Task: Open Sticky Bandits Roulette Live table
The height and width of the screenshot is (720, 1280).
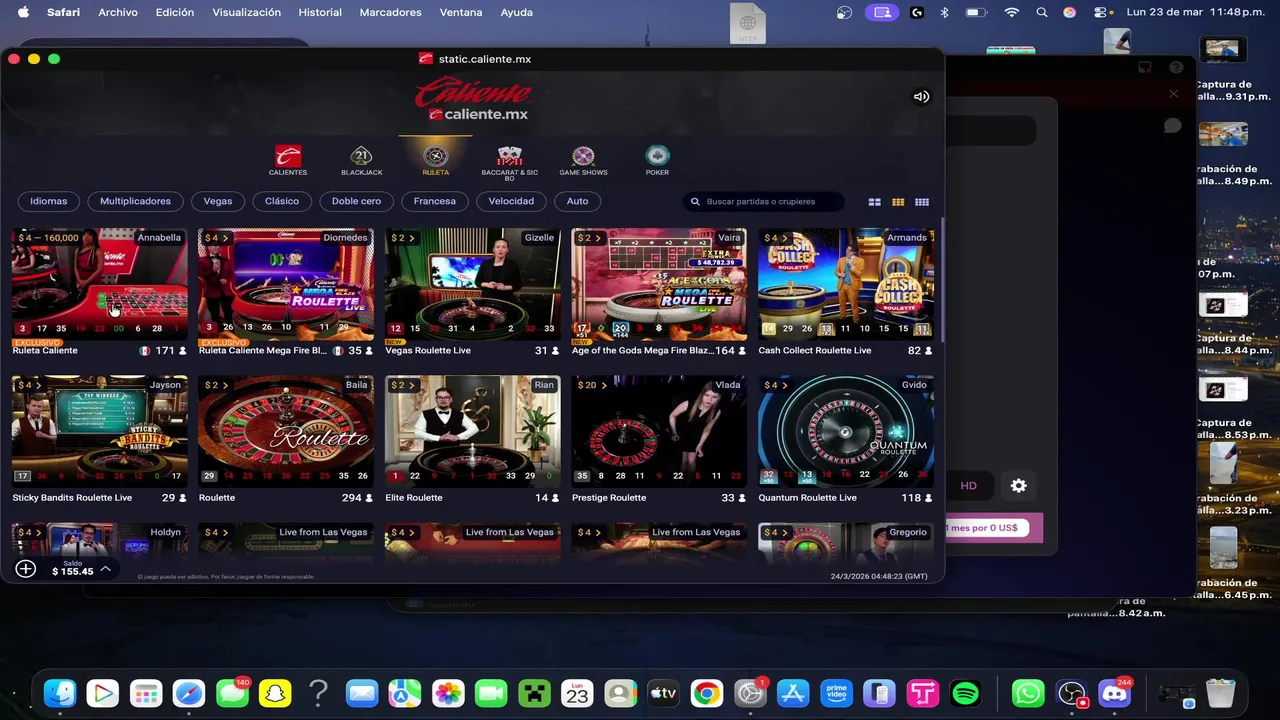Action: pyautogui.click(x=99, y=430)
